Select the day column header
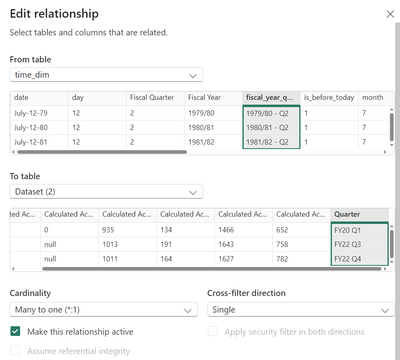This screenshot has width=400, height=360. click(x=97, y=98)
